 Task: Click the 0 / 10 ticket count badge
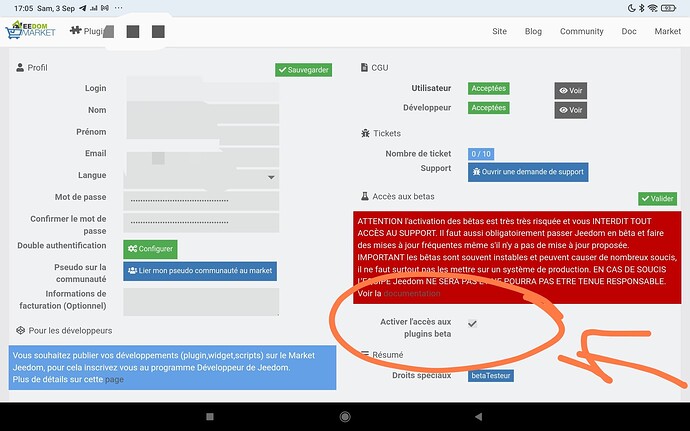[481, 154]
